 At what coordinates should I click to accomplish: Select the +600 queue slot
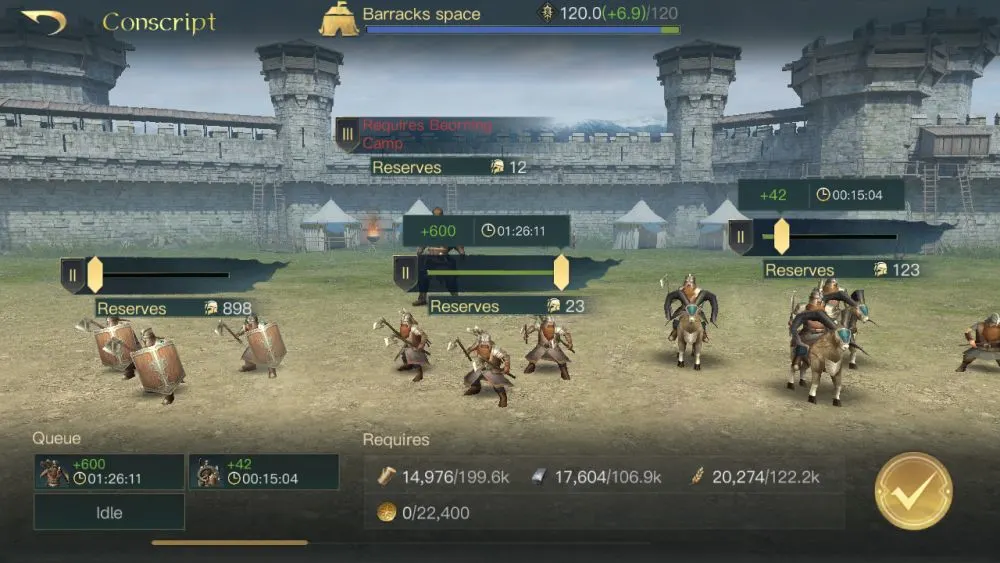pyautogui.click(x=109, y=472)
